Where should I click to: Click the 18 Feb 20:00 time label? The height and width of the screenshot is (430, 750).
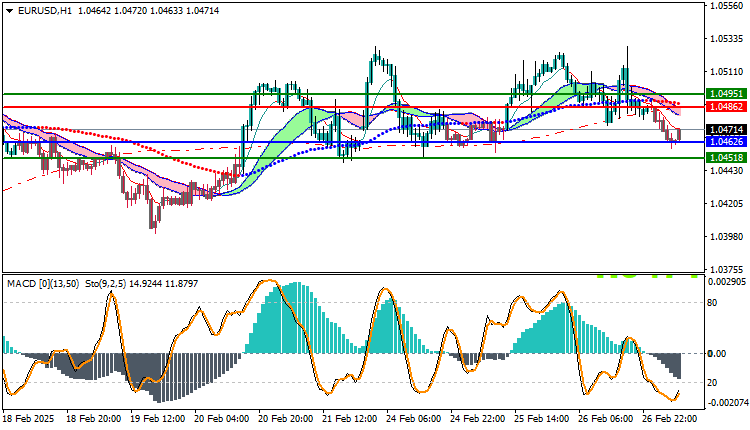(93, 419)
